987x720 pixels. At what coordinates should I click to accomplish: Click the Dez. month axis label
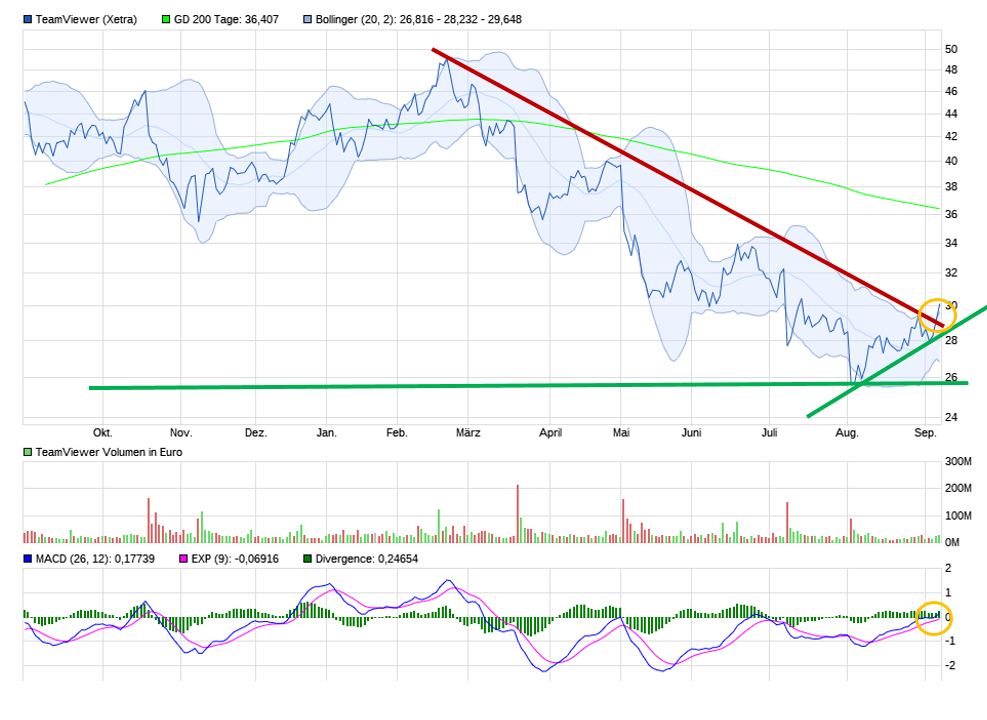(x=256, y=432)
